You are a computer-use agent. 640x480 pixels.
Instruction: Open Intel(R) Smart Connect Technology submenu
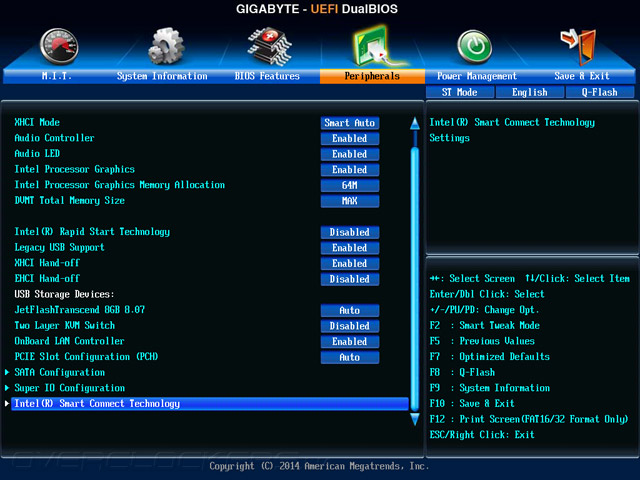click(x=210, y=404)
